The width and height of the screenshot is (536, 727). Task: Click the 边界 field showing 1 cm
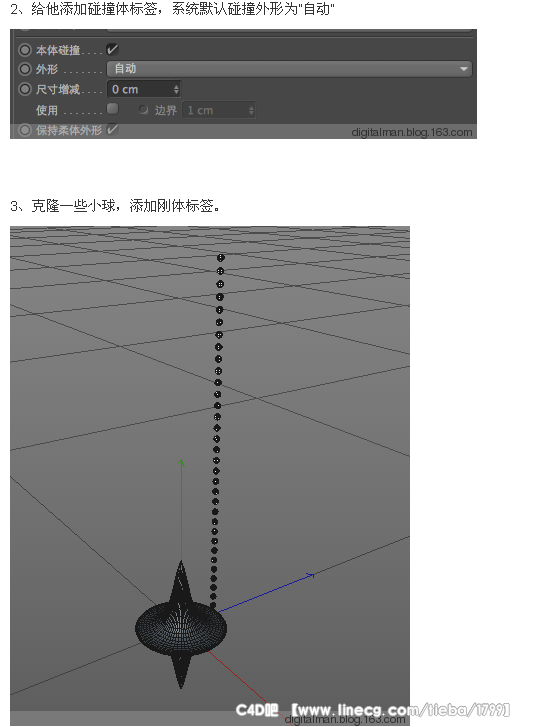[218, 110]
